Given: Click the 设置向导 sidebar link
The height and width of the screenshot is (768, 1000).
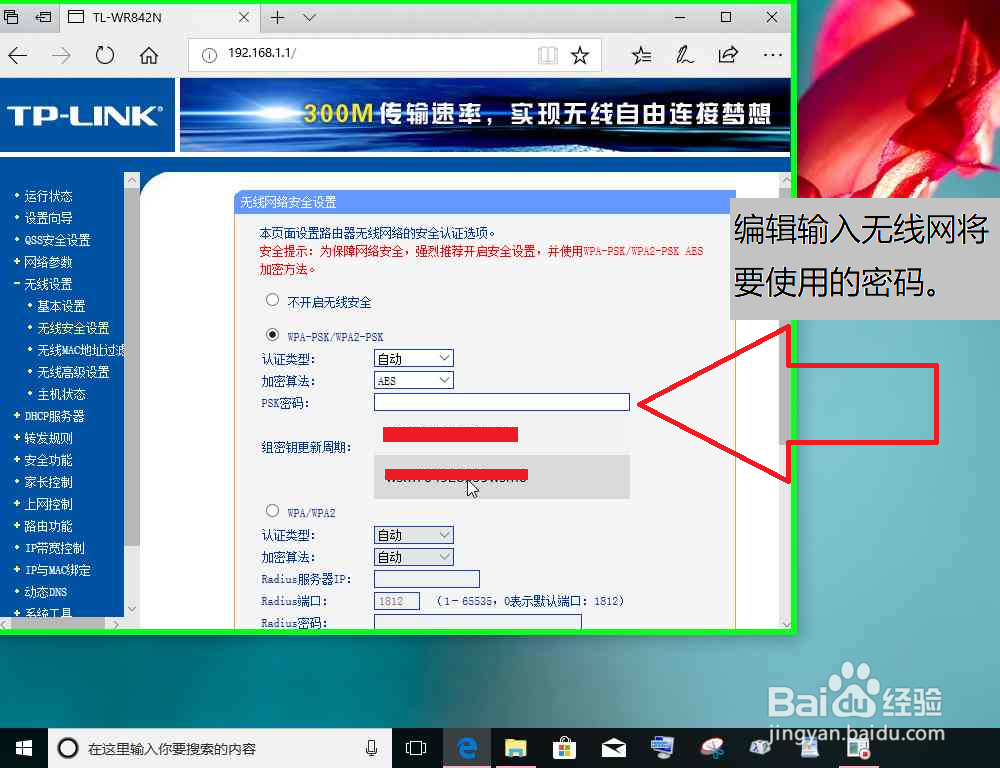Looking at the screenshot, I should coord(48,217).
